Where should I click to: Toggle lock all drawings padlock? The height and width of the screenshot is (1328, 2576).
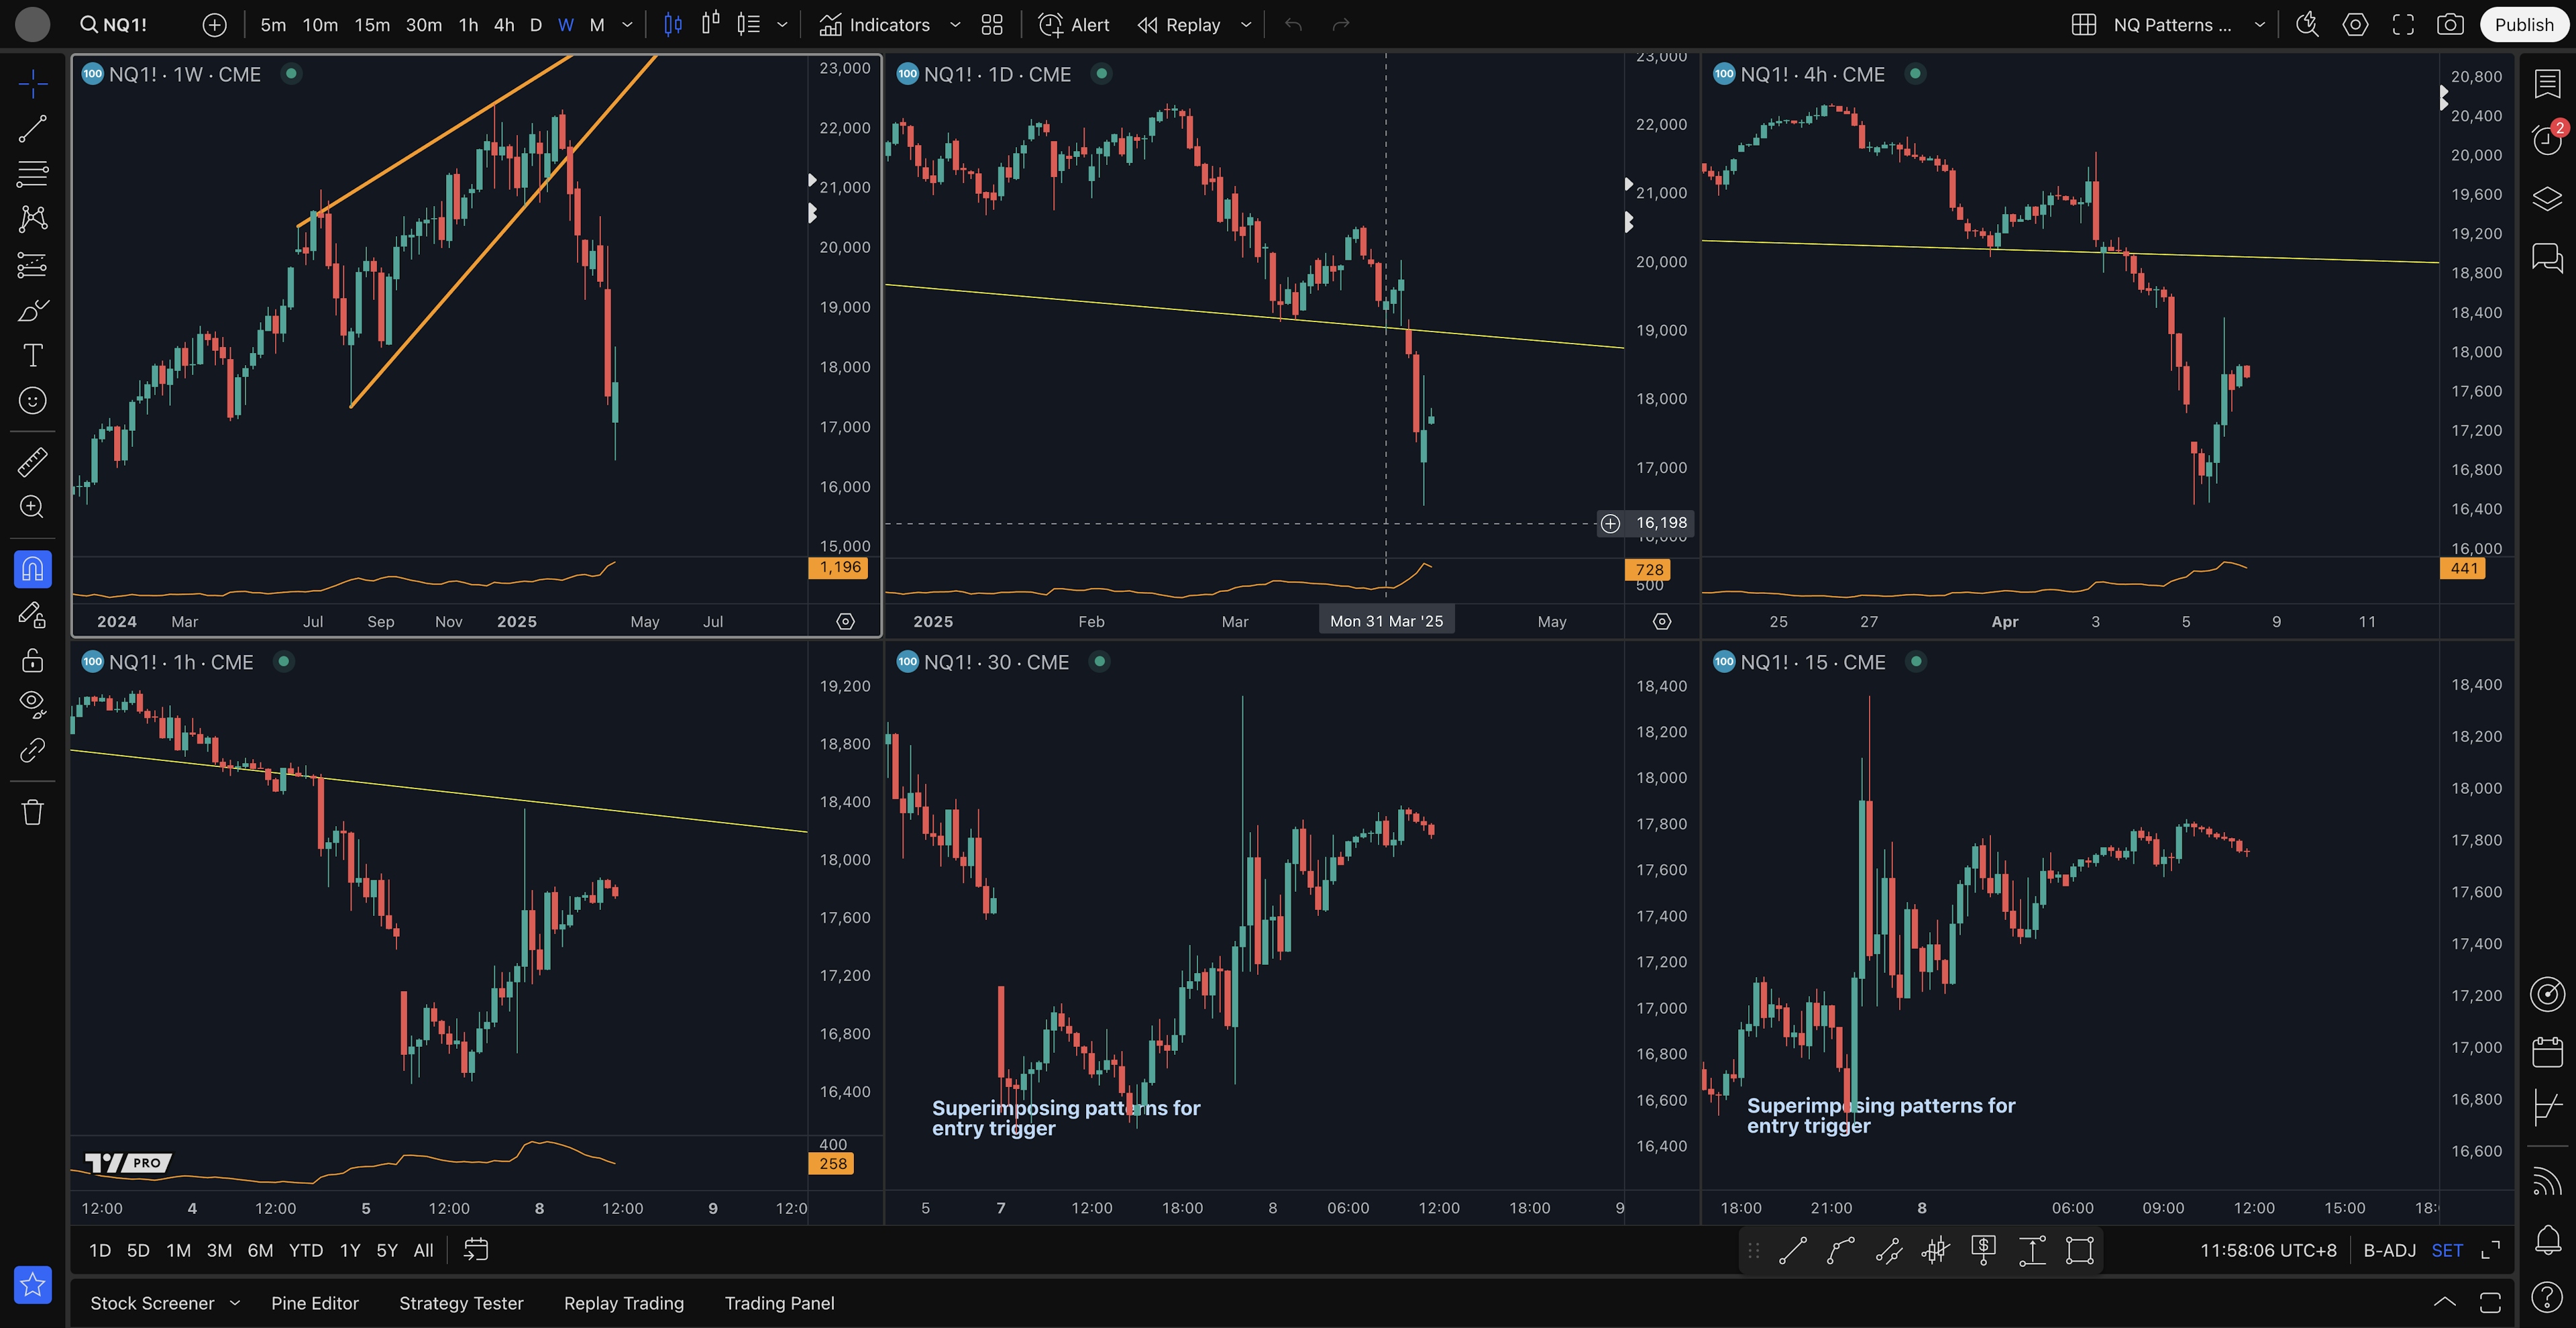click(32, 660)
